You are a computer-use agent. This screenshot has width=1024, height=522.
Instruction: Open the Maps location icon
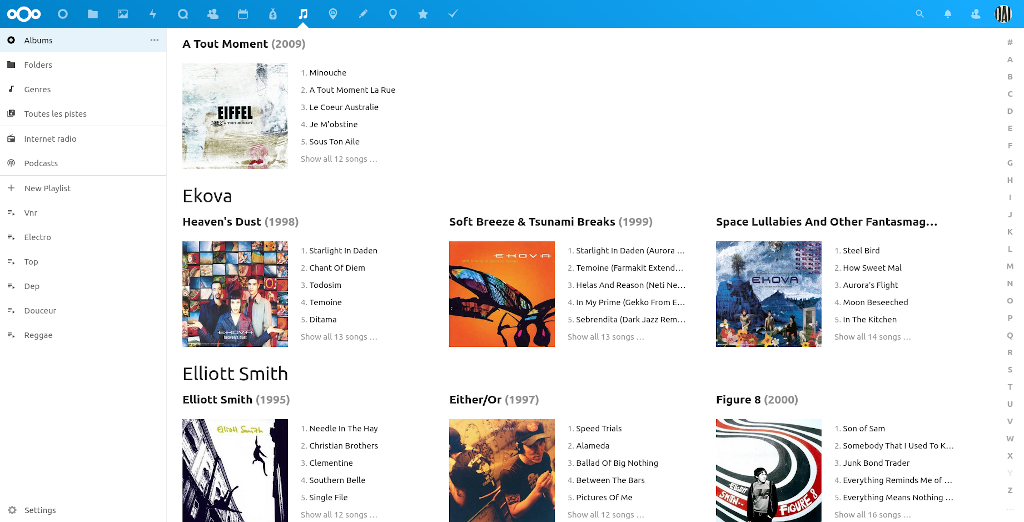click(393, 14)
